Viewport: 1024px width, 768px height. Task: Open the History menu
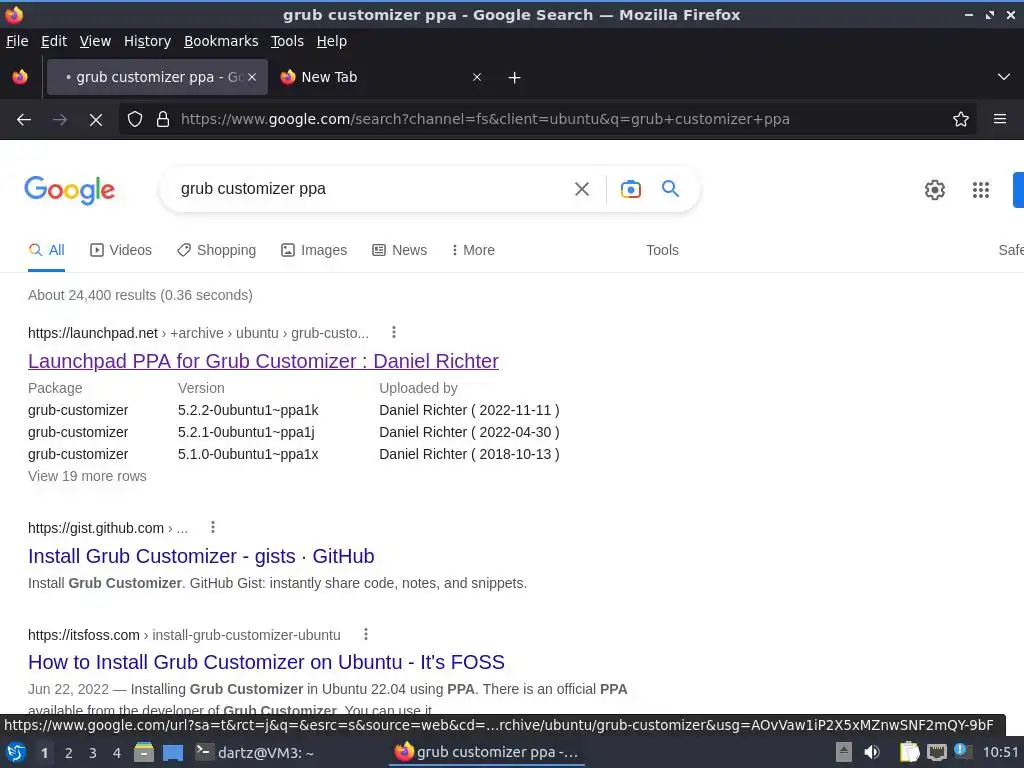click(148, 41)
